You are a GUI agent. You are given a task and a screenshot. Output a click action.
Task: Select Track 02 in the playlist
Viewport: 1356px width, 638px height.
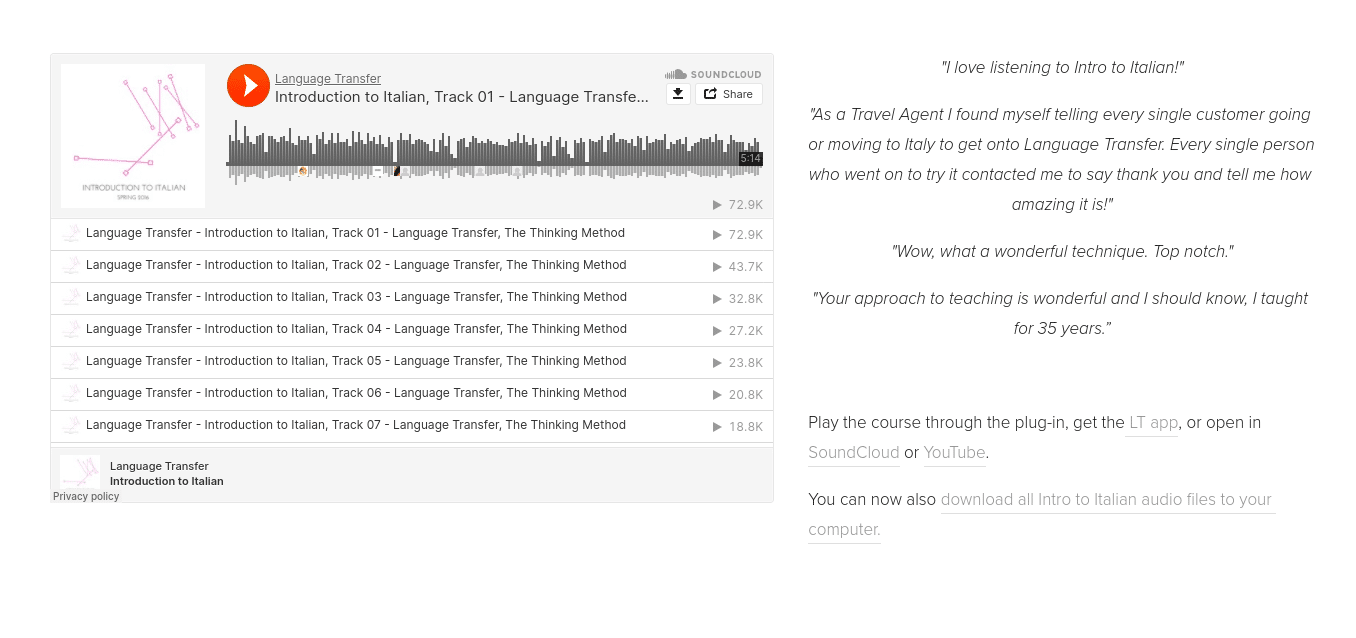pyautogui.click(x=356, y=265)
